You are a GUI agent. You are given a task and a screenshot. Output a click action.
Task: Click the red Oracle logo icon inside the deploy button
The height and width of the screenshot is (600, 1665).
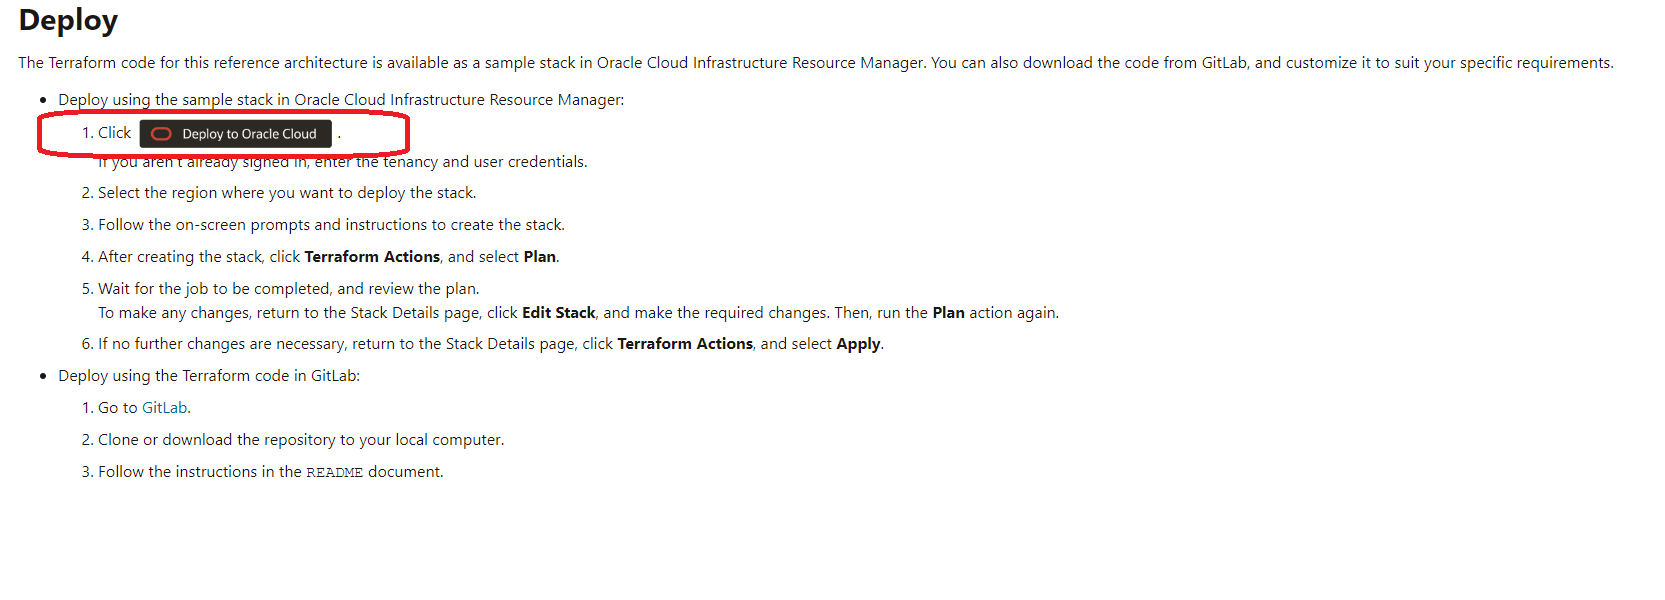click(x=161, y=134)
